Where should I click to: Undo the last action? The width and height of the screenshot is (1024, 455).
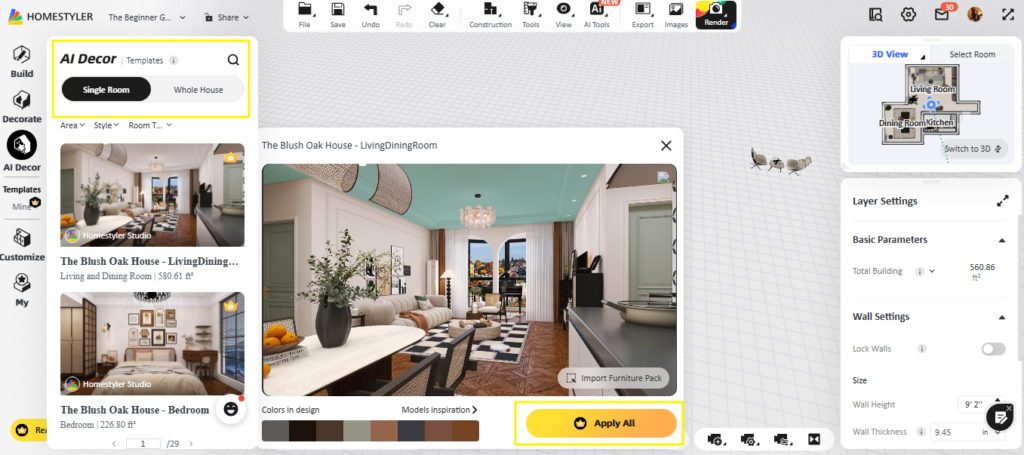click(370, 15)
